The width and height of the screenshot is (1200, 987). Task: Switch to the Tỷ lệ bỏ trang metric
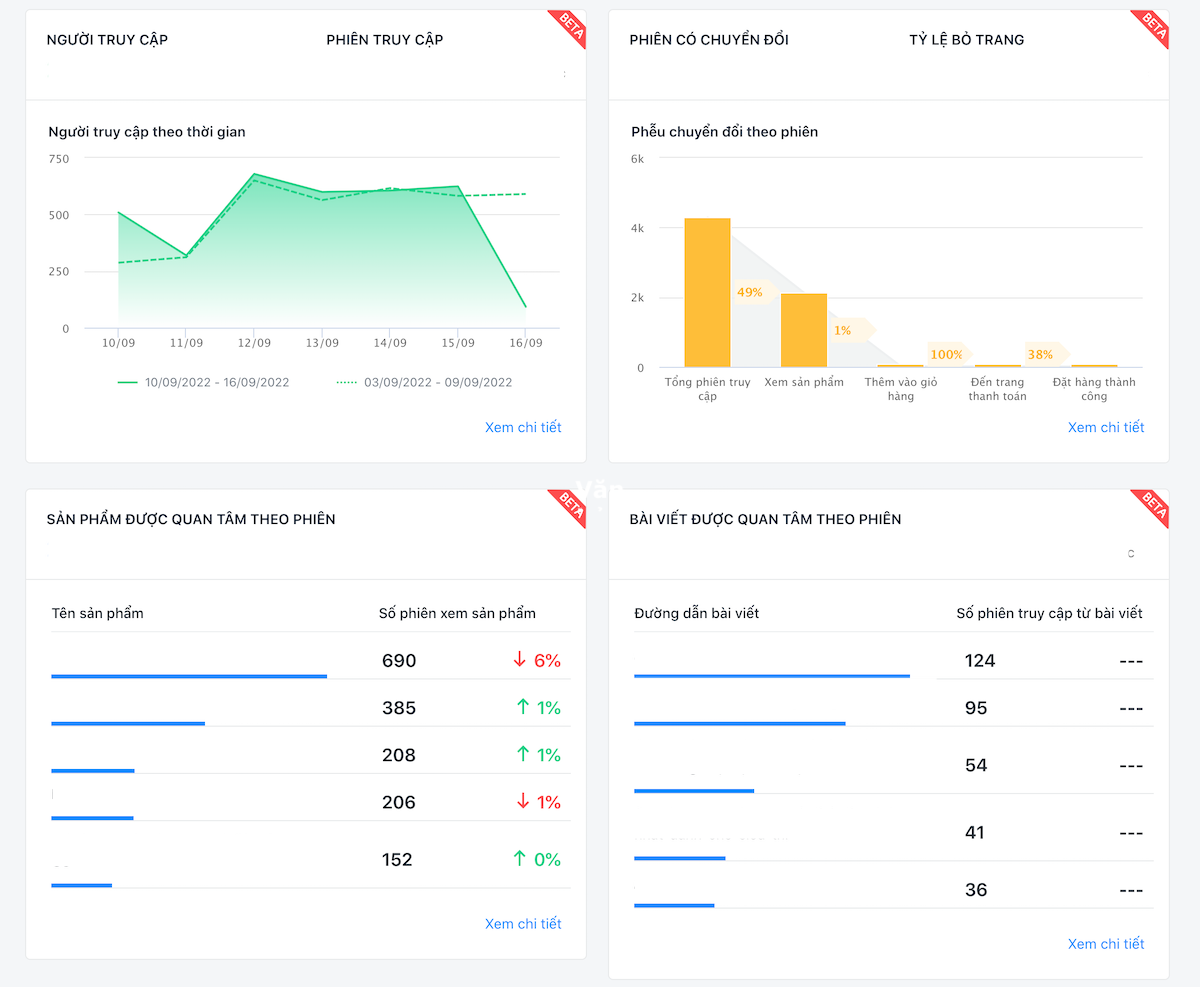[966, 40]
